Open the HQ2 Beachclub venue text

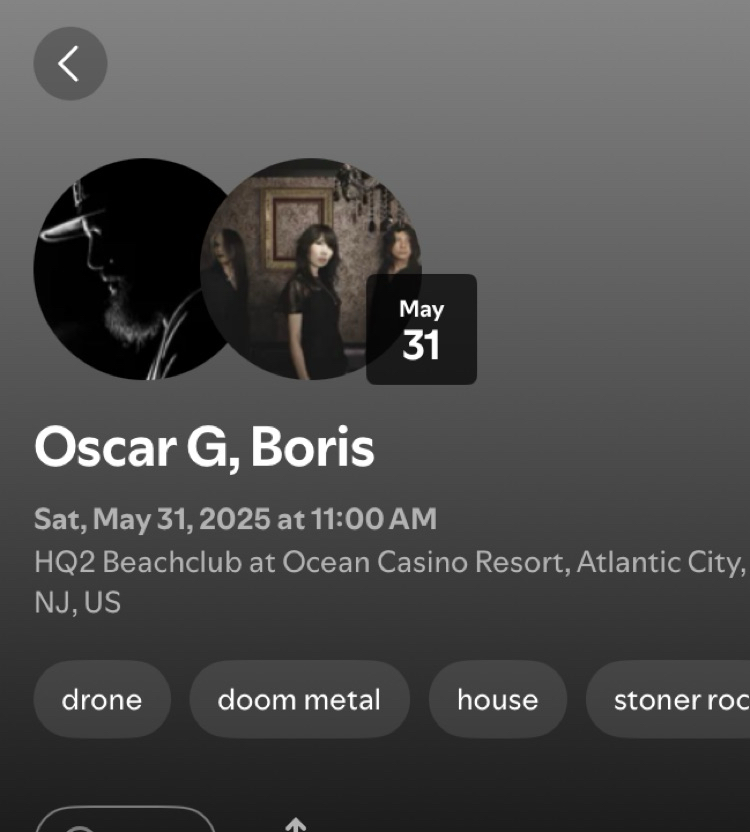(138, 562)
